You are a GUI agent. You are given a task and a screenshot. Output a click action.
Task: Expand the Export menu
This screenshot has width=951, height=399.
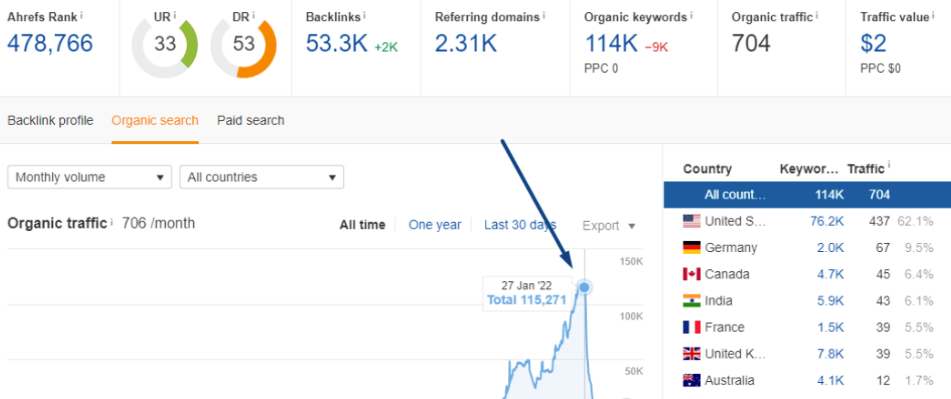tap(609, 226)
